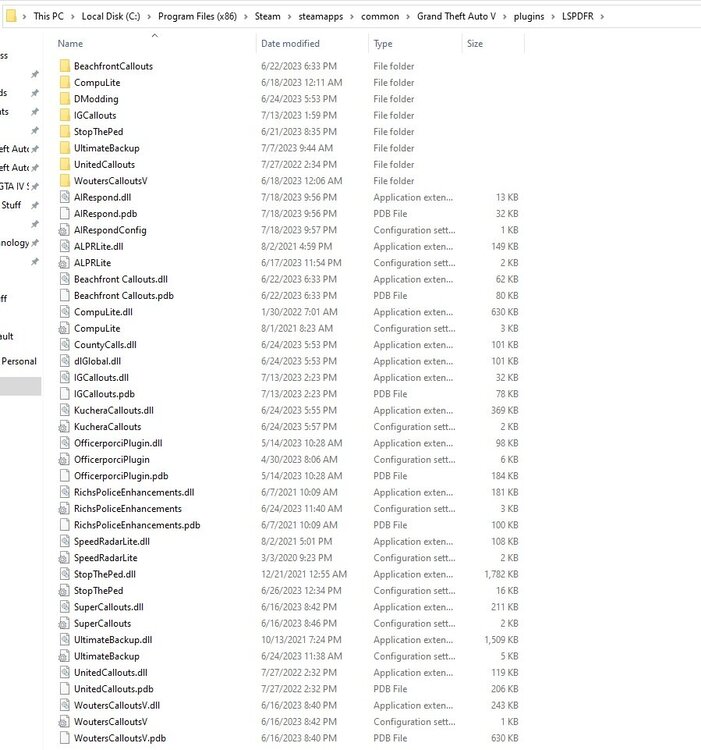The height and width of the screenshot is (750, 701).
Task: Sort files by the Size column
Action: pos(475,44)
